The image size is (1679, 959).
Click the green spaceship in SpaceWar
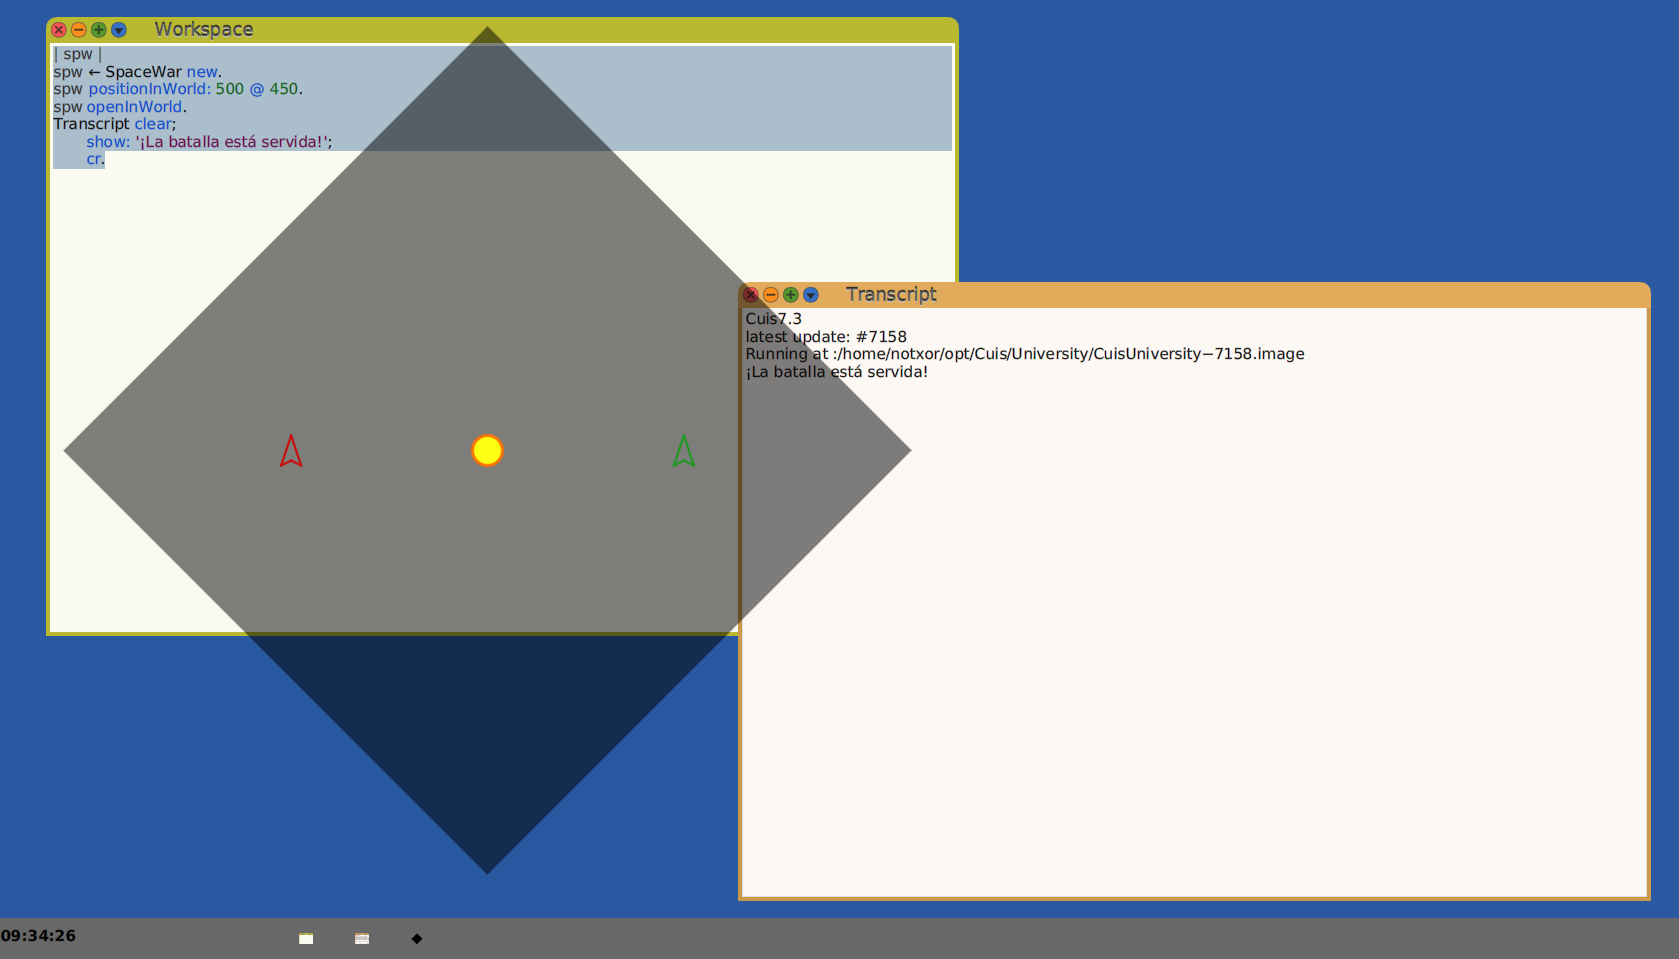pyautogui.click(x=684, y=452)
